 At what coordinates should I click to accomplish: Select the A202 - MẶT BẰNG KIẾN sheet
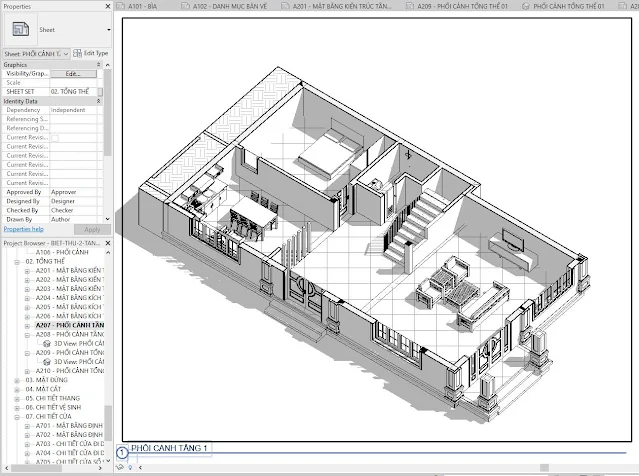coord(70,280)
